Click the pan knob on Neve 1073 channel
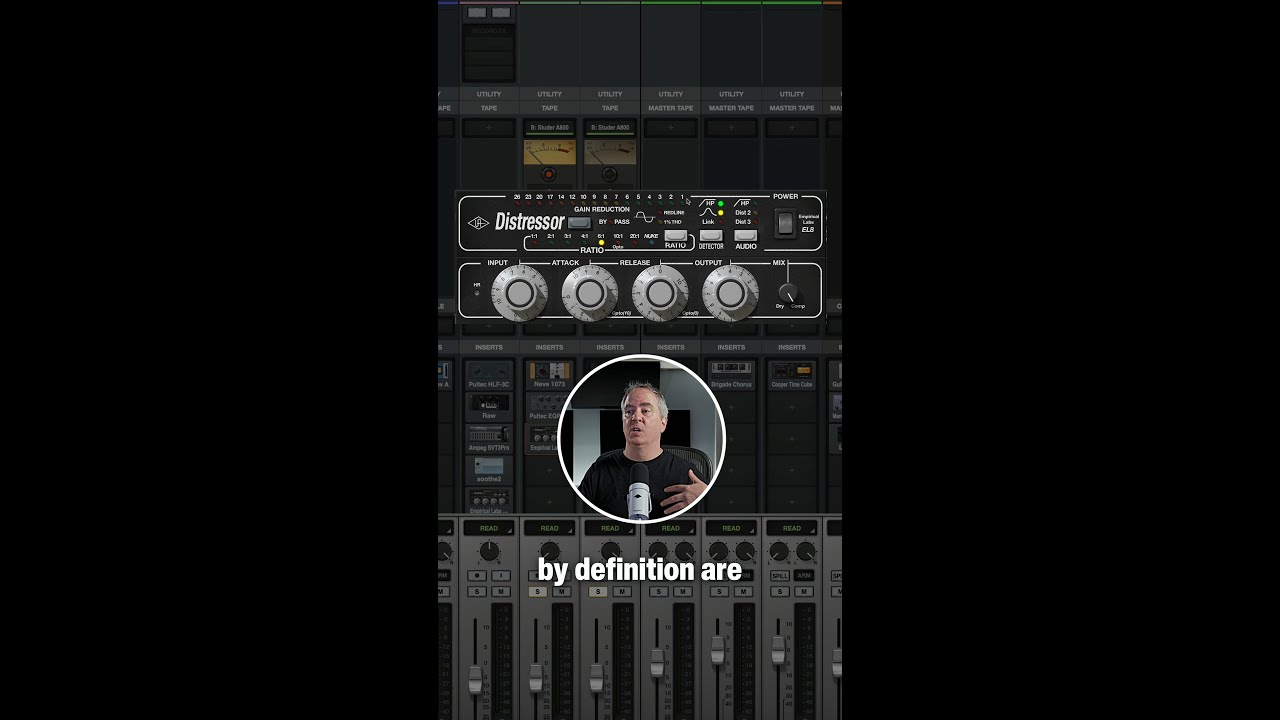The height and width of the screenshot is (720, 1280). [x=549, y=551]
